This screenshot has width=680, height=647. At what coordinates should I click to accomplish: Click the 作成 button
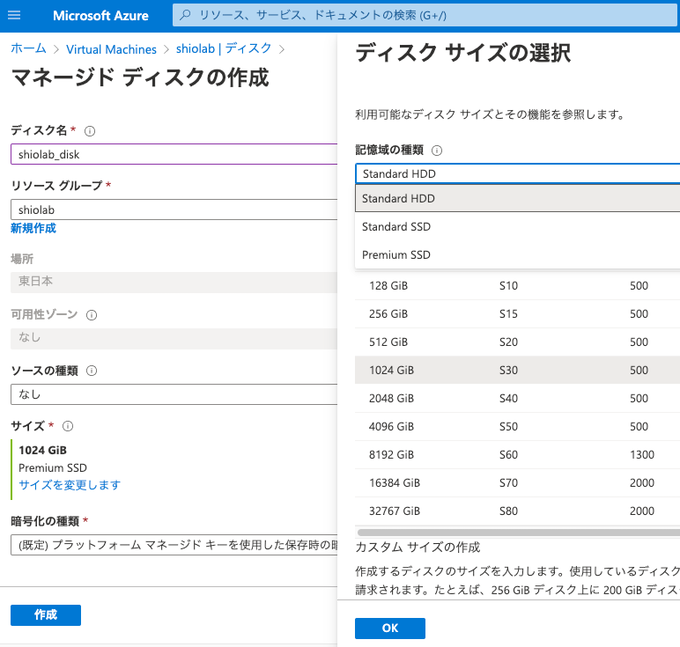(46, 615)
